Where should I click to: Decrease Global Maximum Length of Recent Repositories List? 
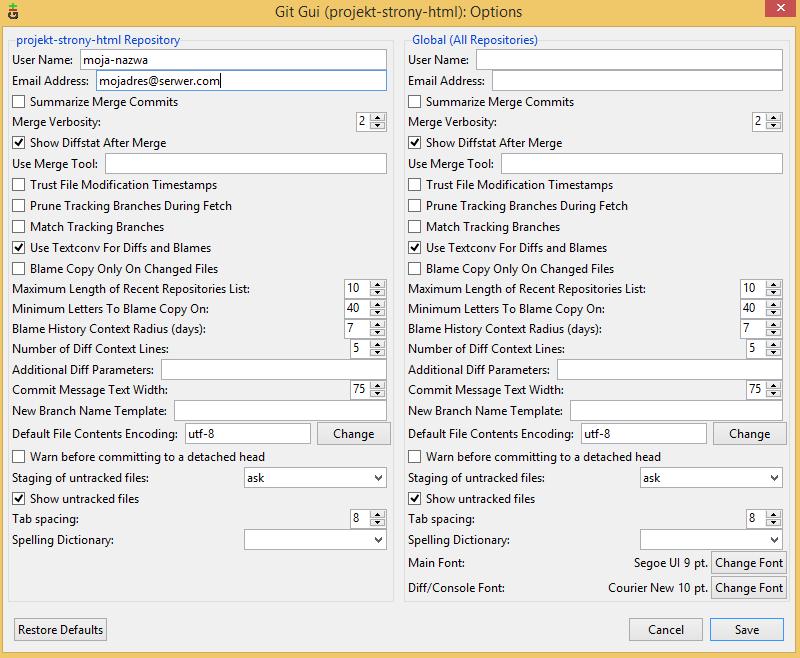[773, 292]
